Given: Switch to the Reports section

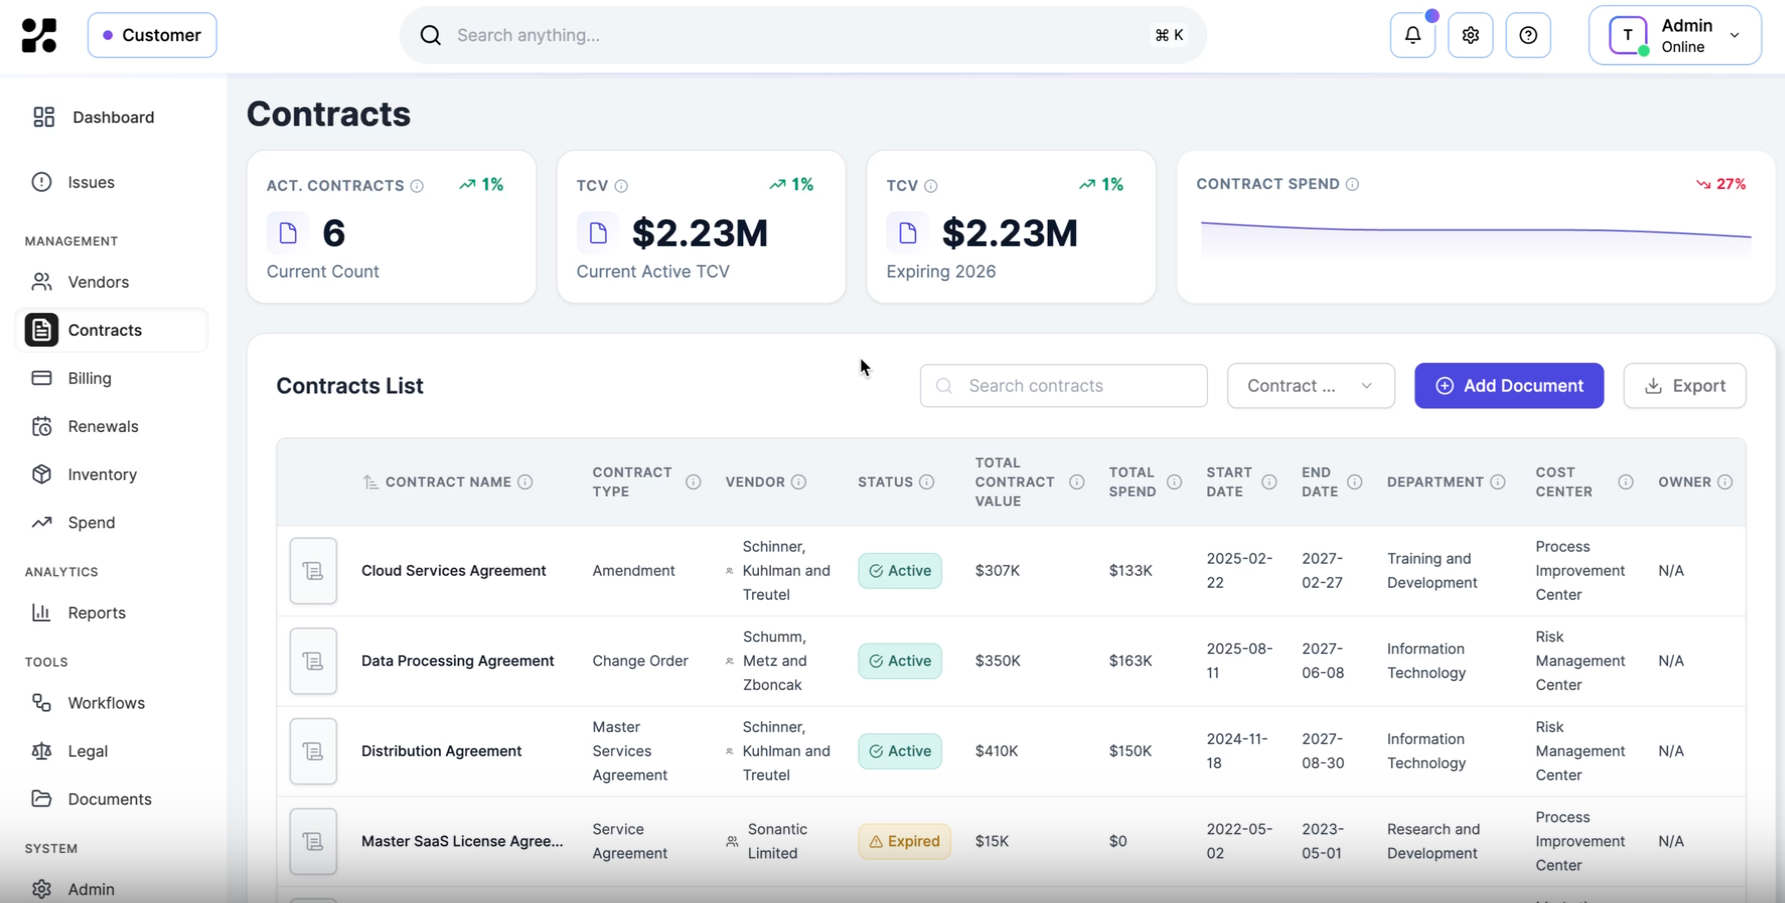Looking at the screenshot, I should pos(97,613).
